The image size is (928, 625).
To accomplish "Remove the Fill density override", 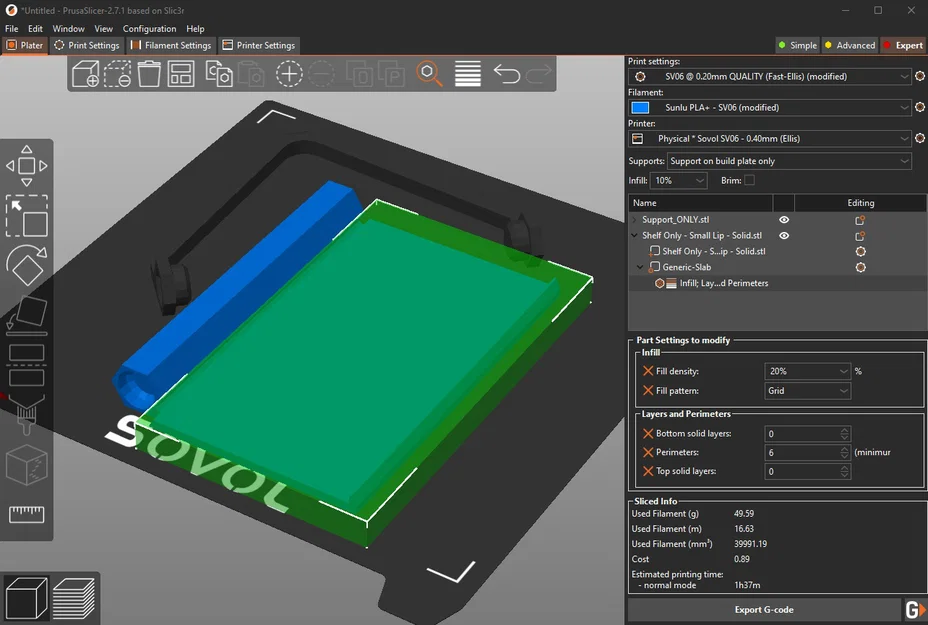I will point(648,371).
